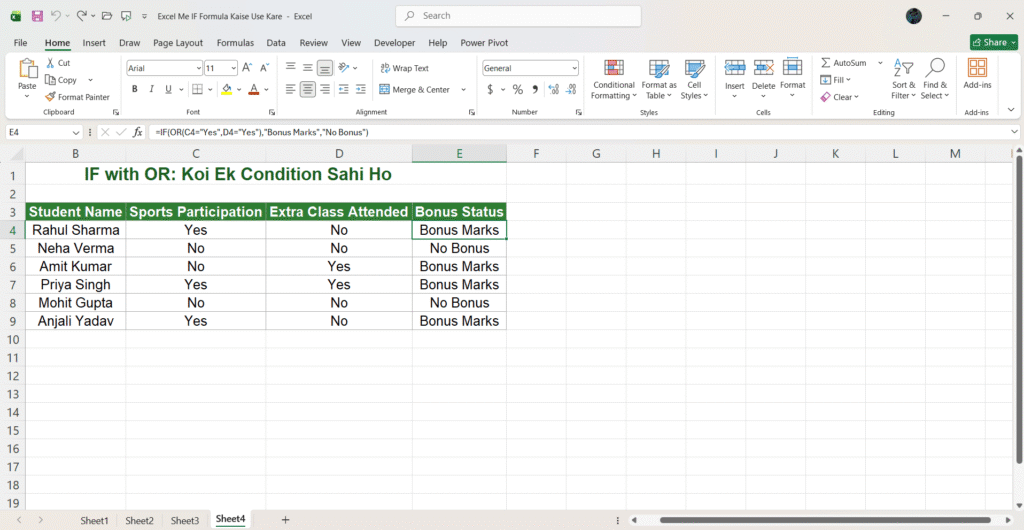Click the Redo arrow icon

click(x=82, y=16)
